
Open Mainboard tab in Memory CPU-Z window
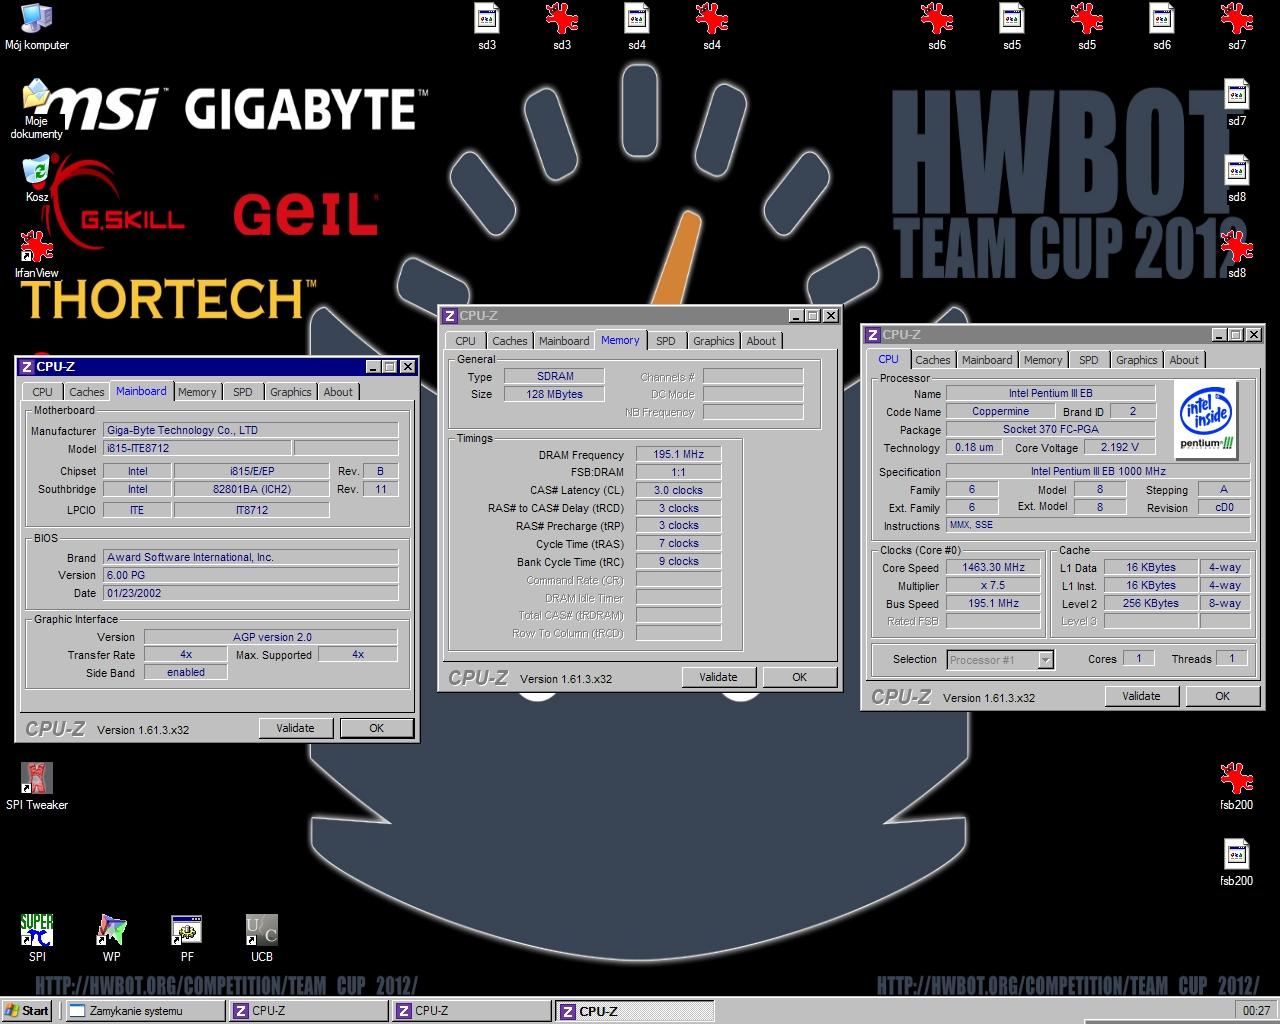tap(564, 341)
